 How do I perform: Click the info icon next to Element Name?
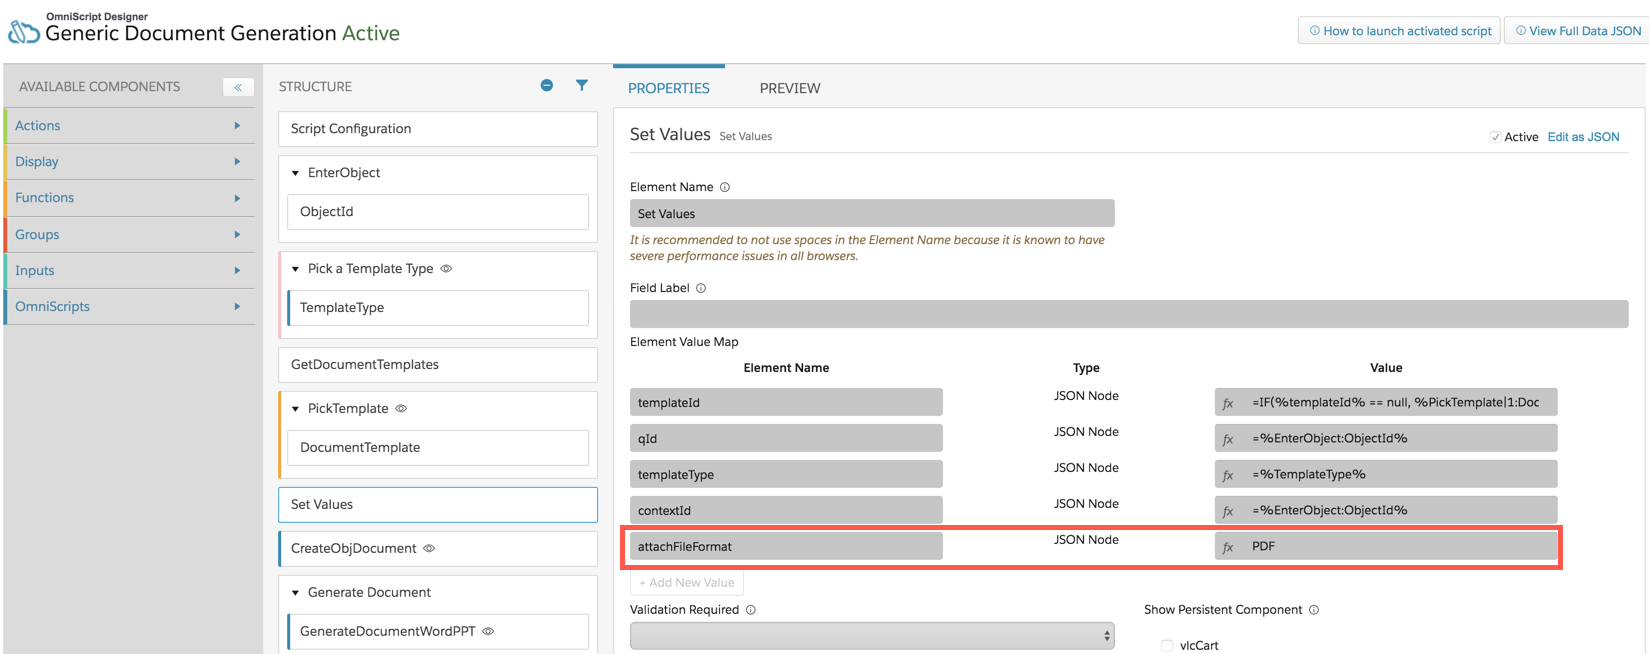coord(725,187)
